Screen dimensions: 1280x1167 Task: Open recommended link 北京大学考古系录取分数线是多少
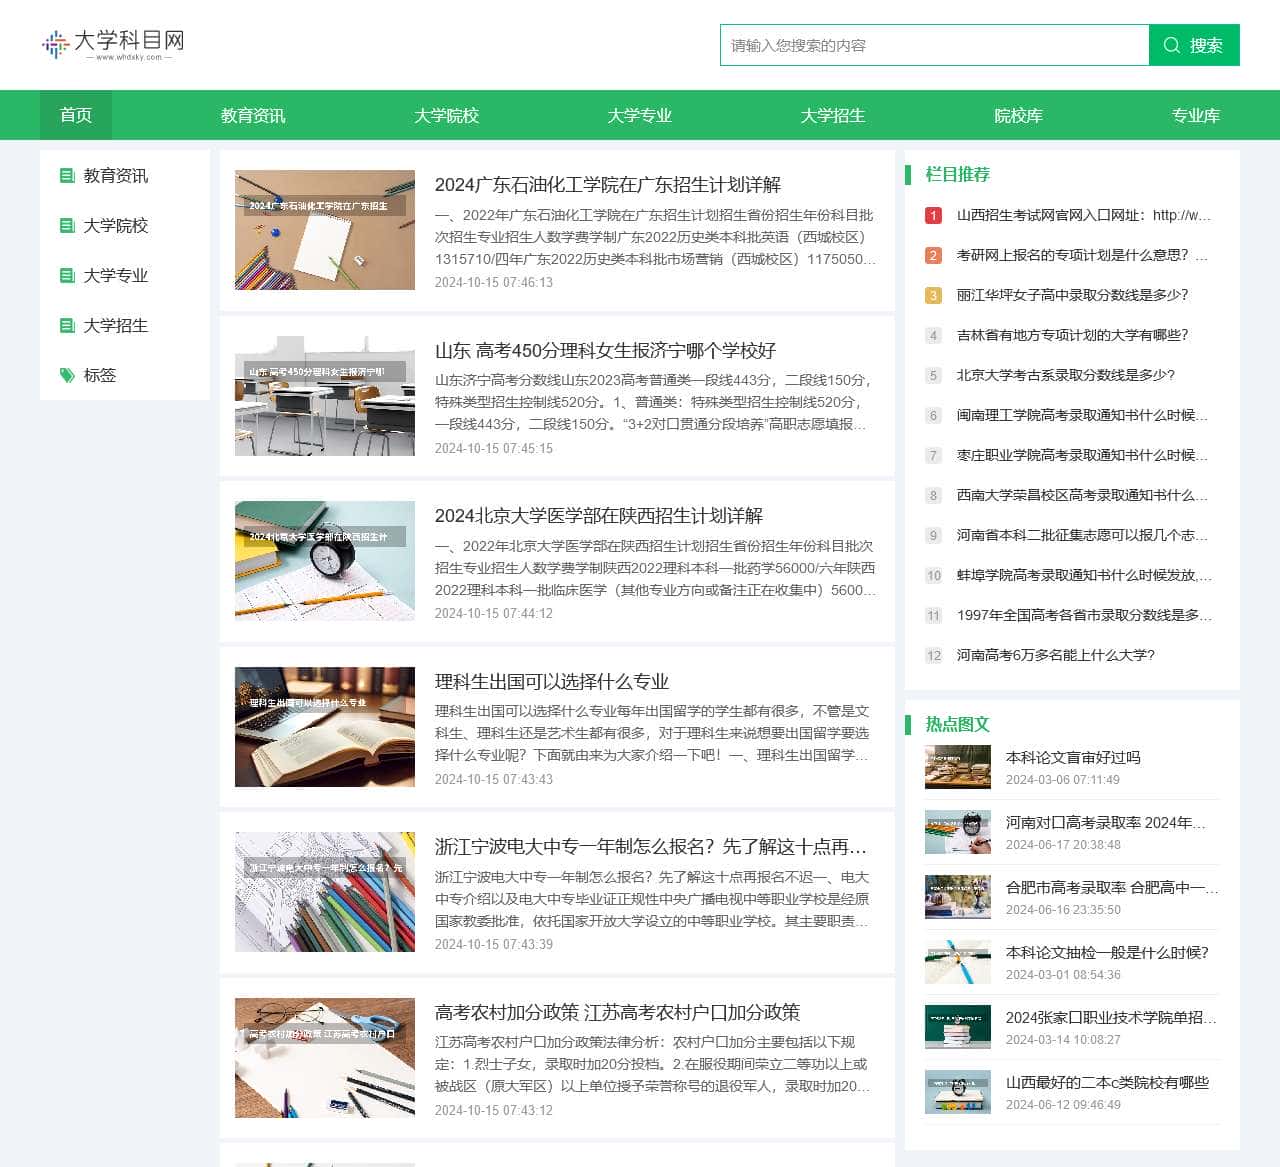point(1066,375)
